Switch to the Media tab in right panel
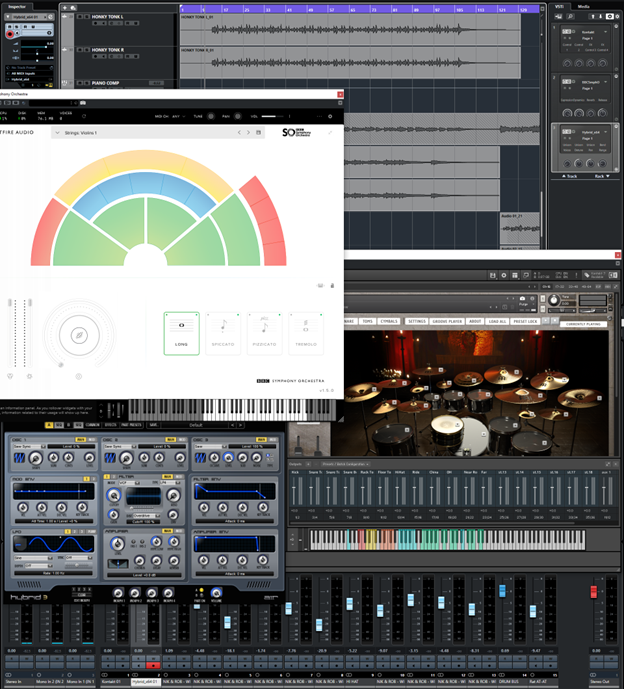Image resolution: width=624 pixels, height=689 pixels. click(x=584, y=7)
